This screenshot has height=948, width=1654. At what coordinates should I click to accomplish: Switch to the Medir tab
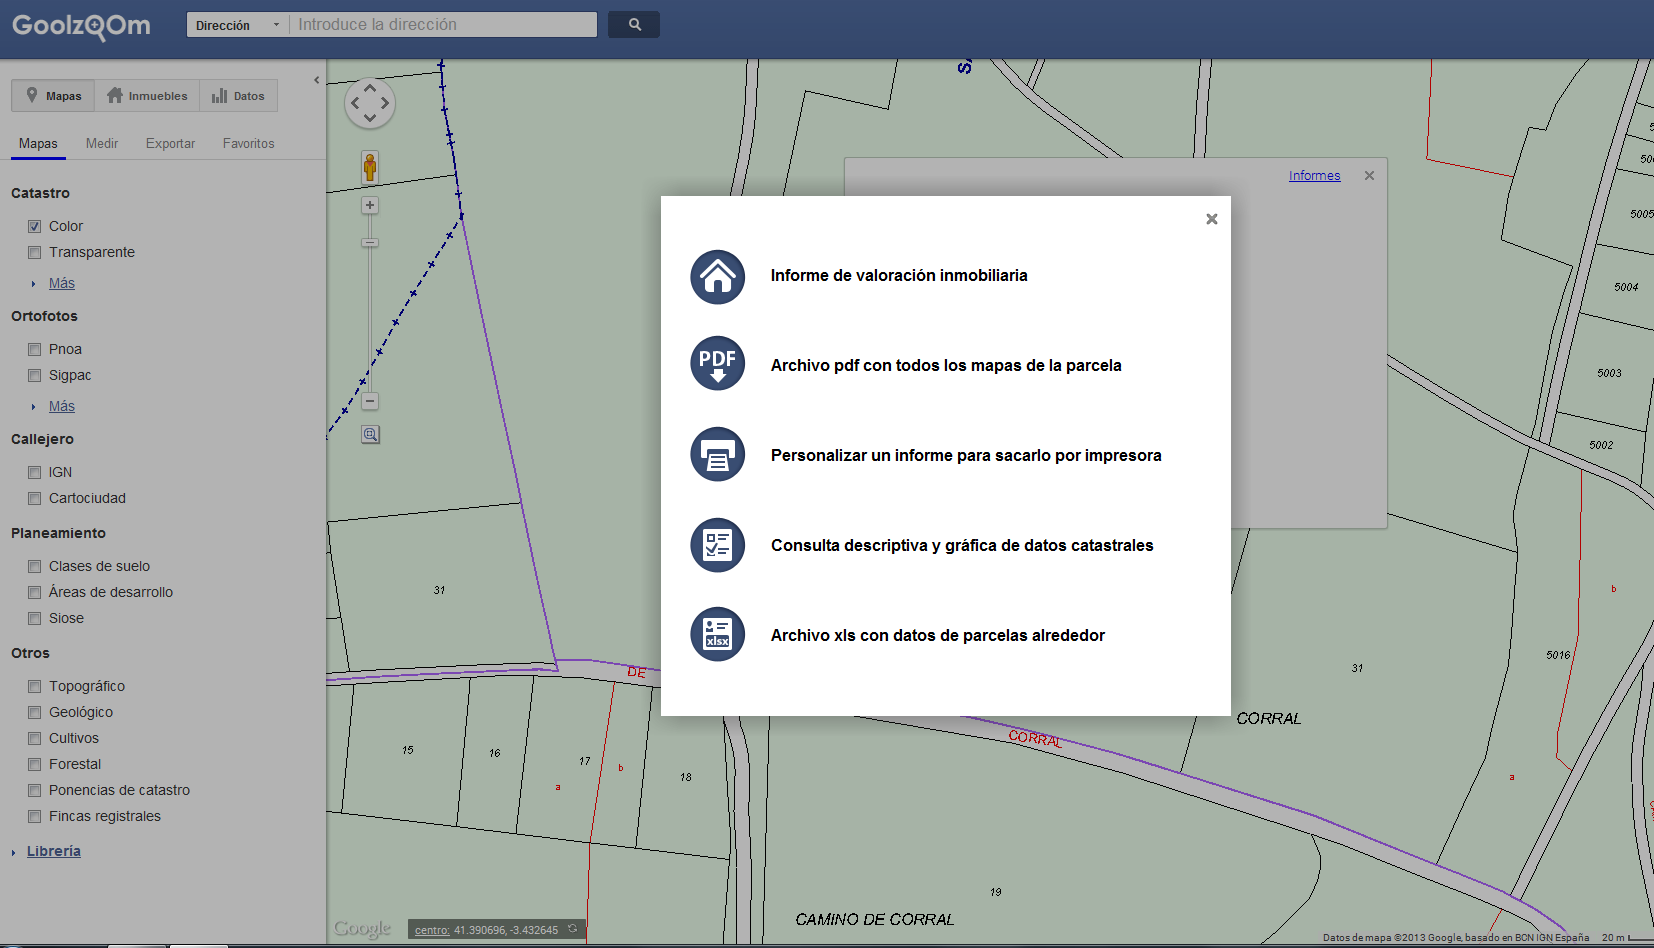point(102,144)
